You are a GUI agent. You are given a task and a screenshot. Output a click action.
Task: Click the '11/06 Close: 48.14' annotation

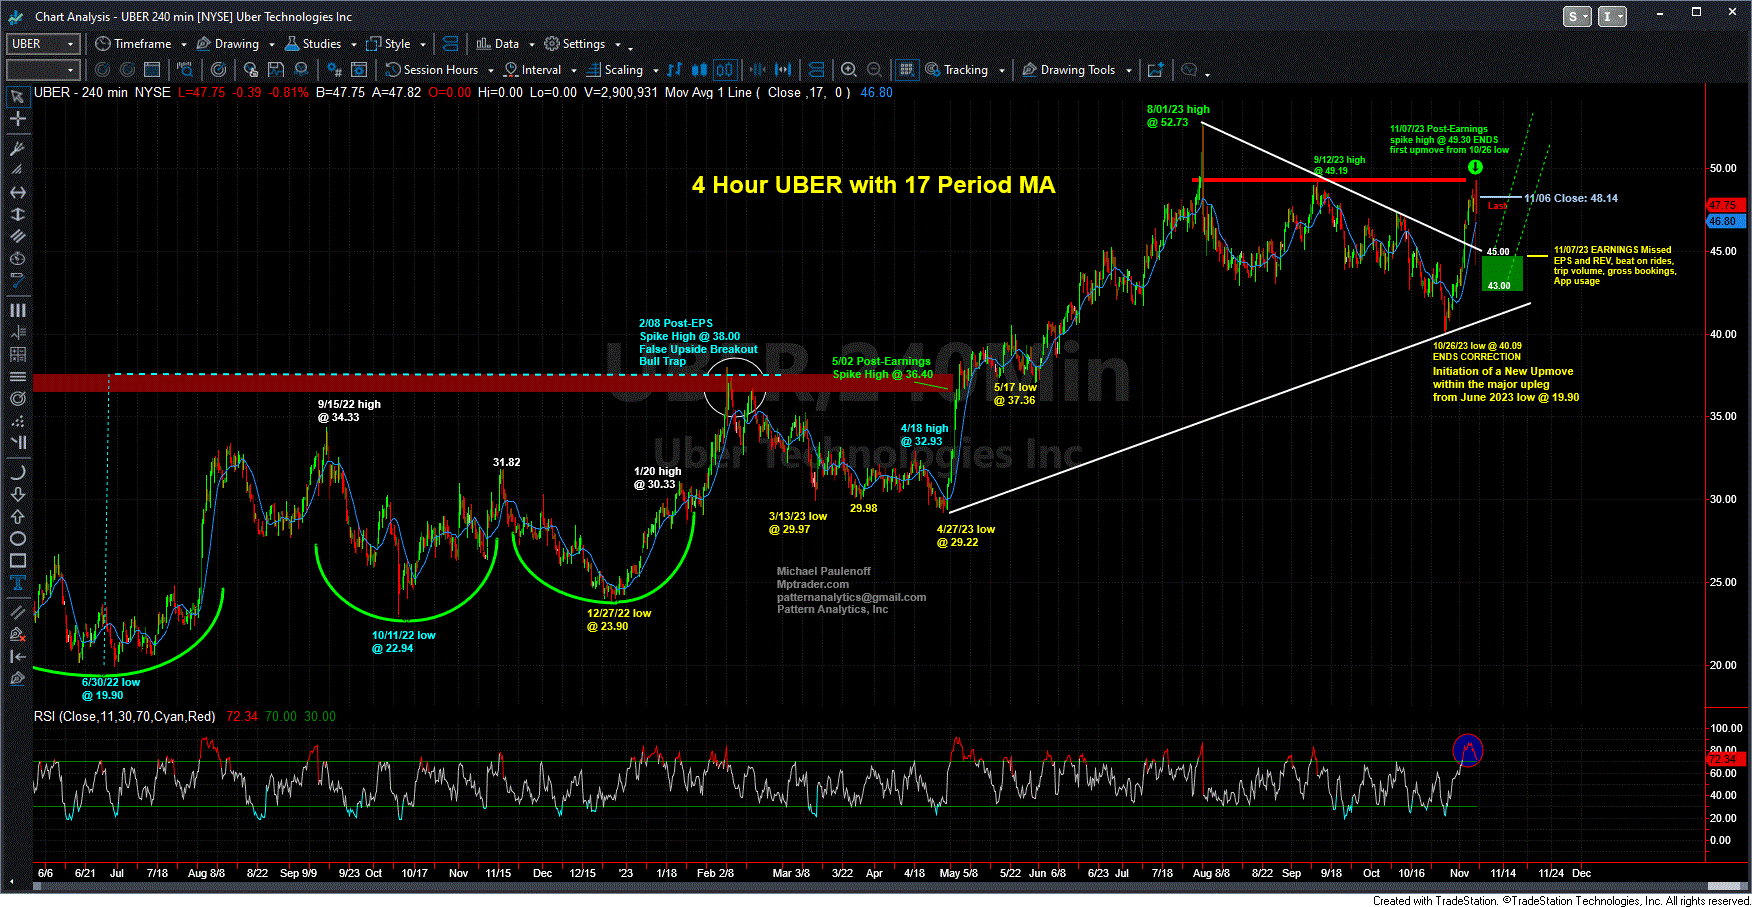coord(1571,198)
